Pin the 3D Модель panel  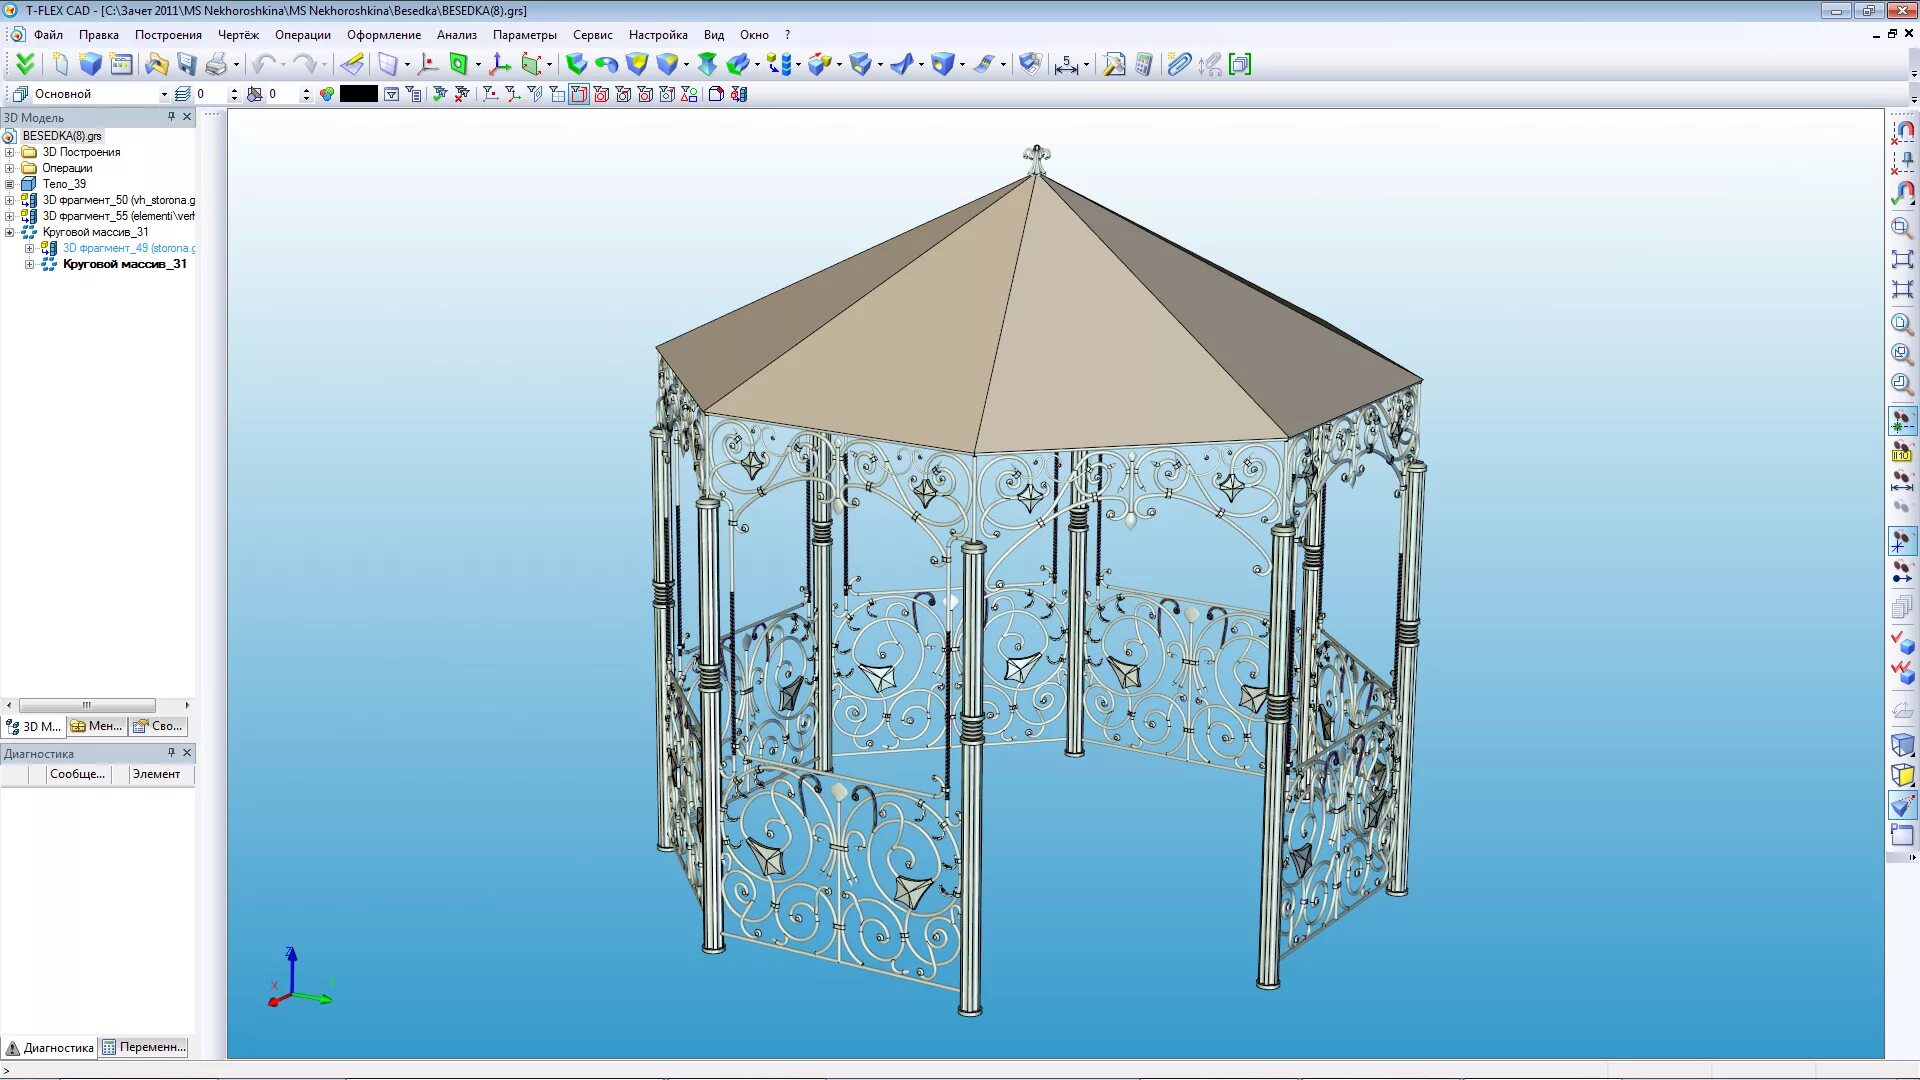(x=171, y=117)
